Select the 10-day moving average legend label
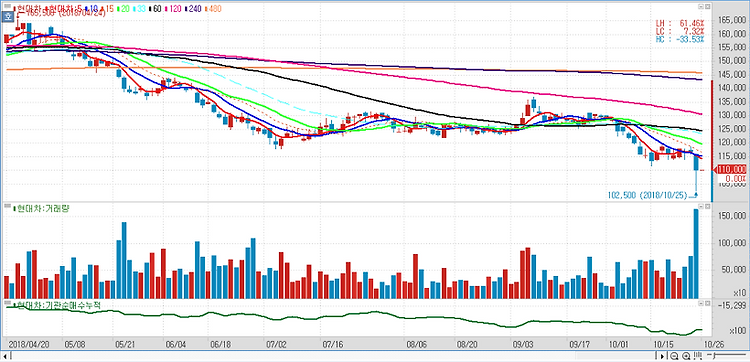The width and height of the screenshot is (750, 362). coord(92,9)
